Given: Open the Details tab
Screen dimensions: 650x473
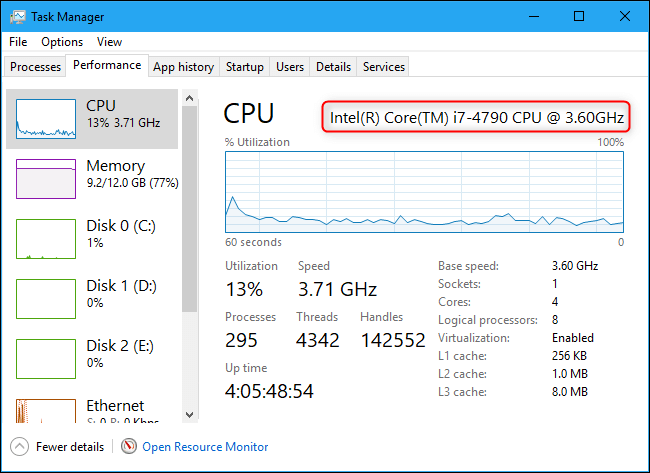Looking at the screenshot, I should coord(333,67).
